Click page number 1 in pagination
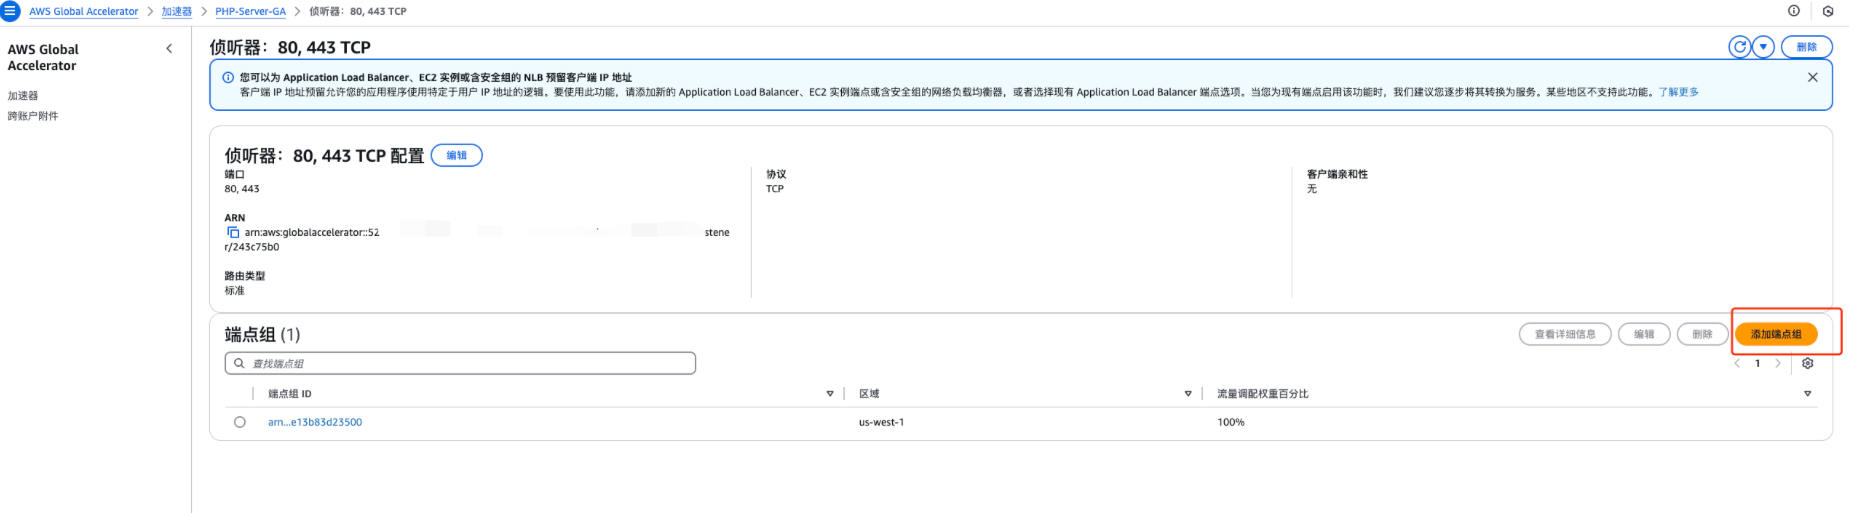The image size is (1849, 513). point(1757,363)
